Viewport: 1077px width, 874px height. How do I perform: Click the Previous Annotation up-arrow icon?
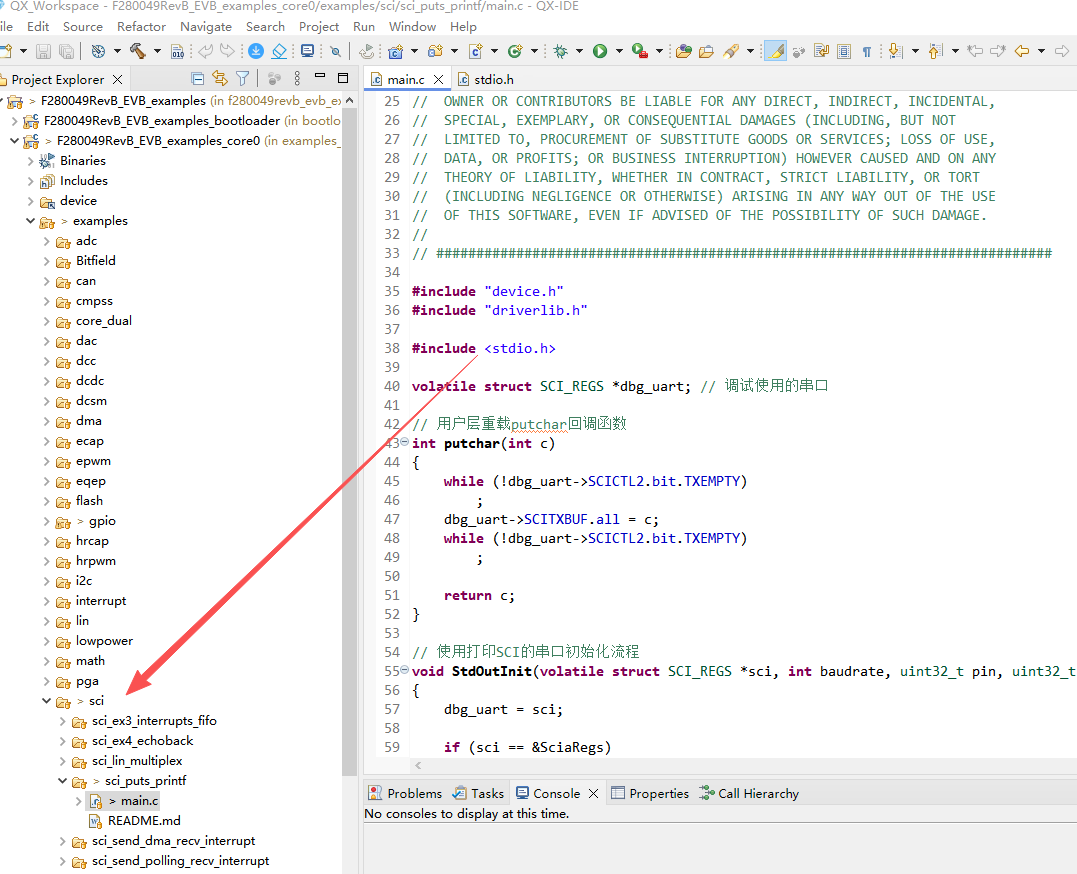click(935, 51)
